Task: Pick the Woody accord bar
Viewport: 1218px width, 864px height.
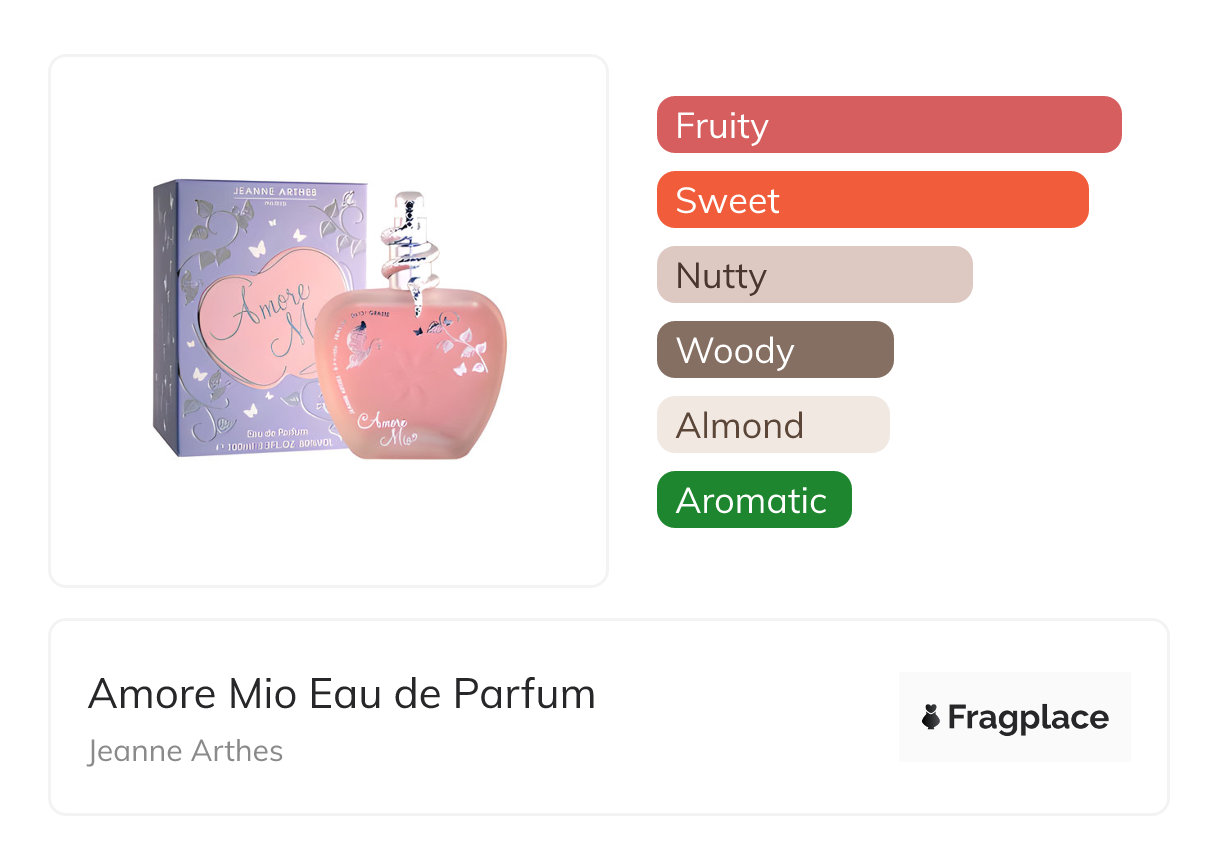Action: (x=774, y=350)
